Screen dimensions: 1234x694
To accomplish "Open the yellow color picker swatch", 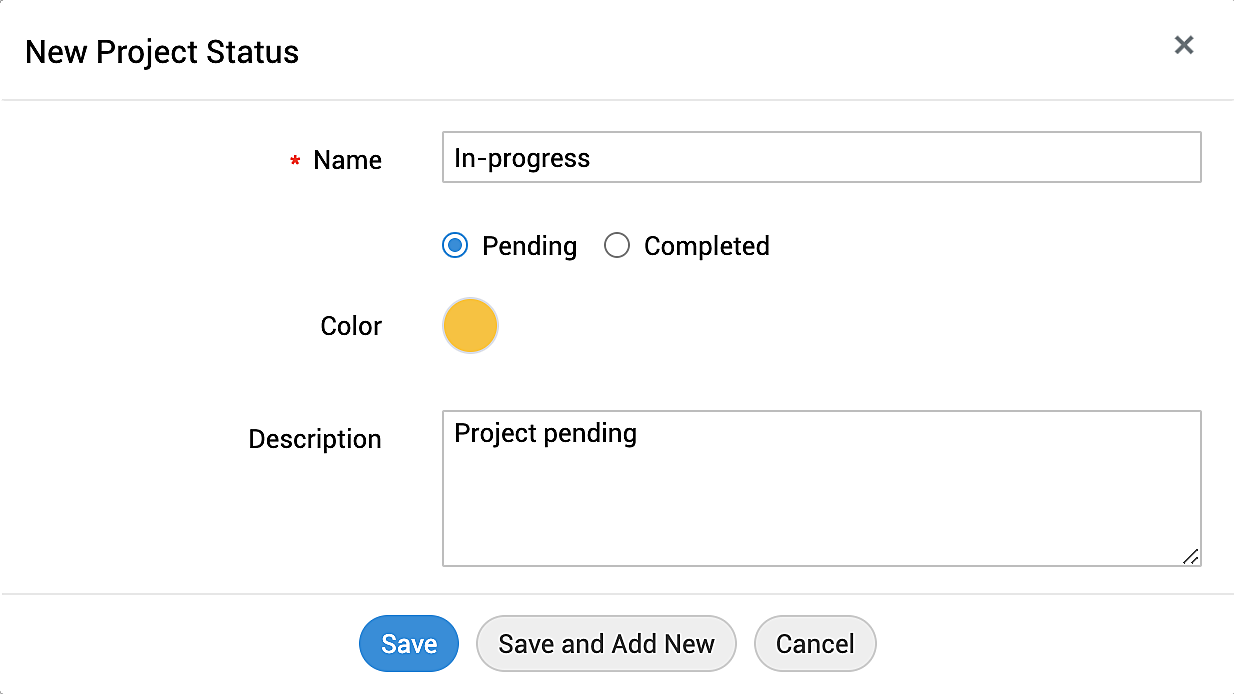I will (x=470, y=326).
